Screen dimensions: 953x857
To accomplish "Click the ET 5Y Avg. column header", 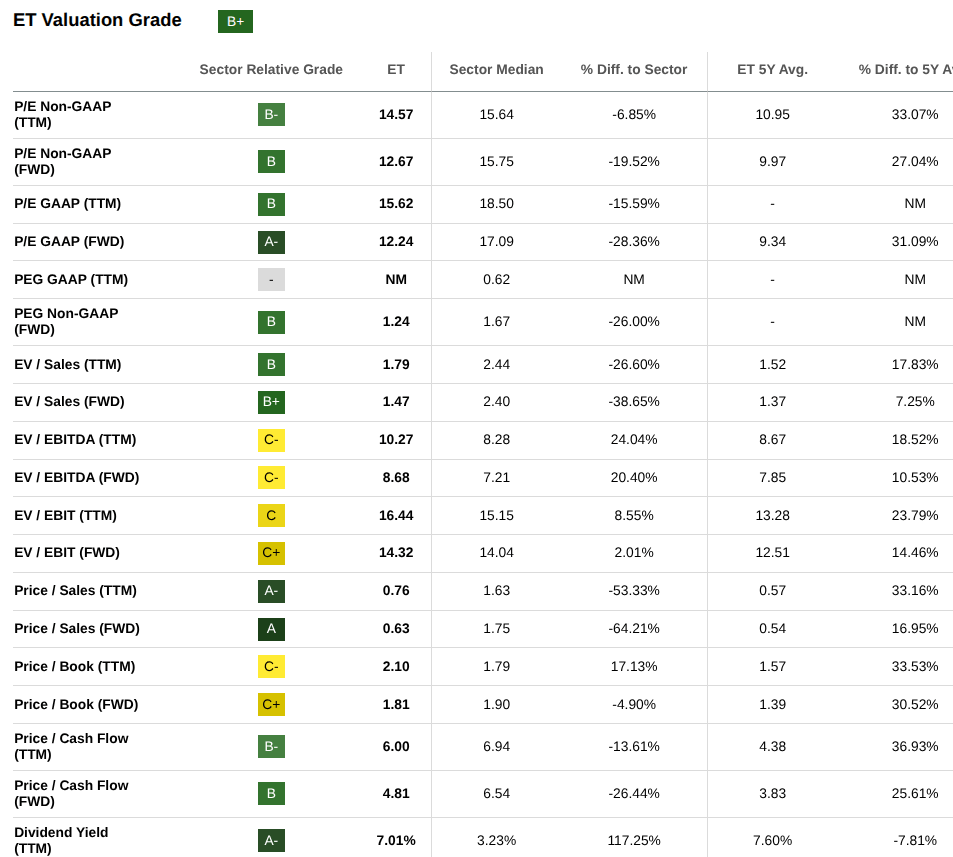I will click(x=772, y=70).
